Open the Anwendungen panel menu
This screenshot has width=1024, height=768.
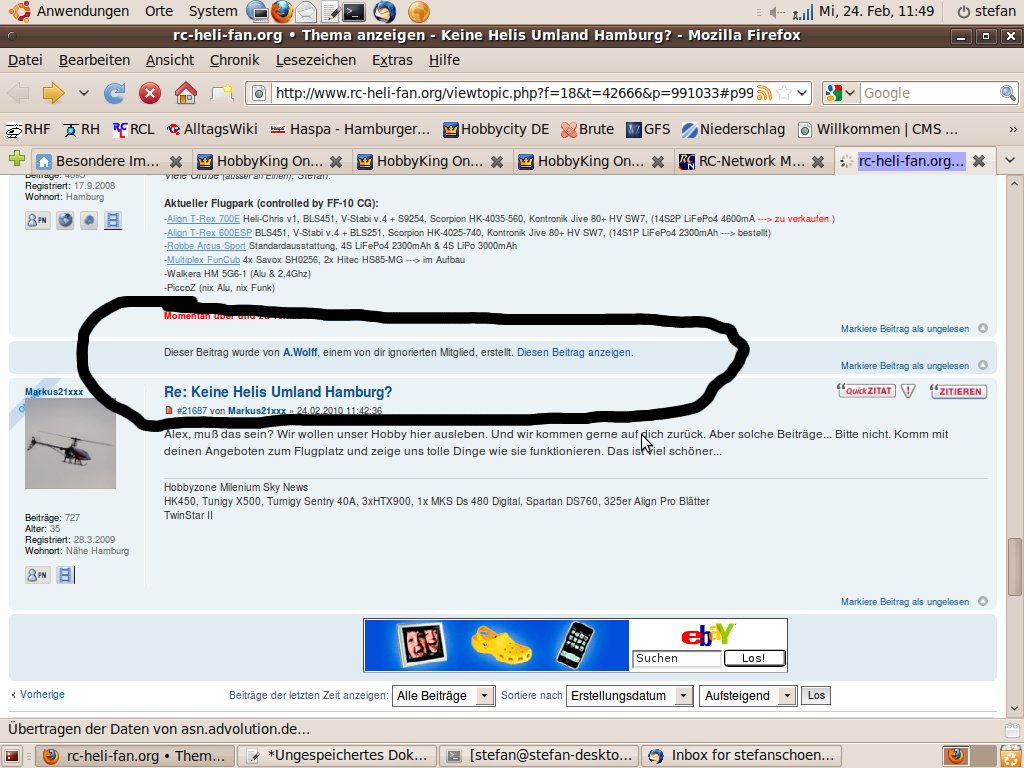coord(83,11)
